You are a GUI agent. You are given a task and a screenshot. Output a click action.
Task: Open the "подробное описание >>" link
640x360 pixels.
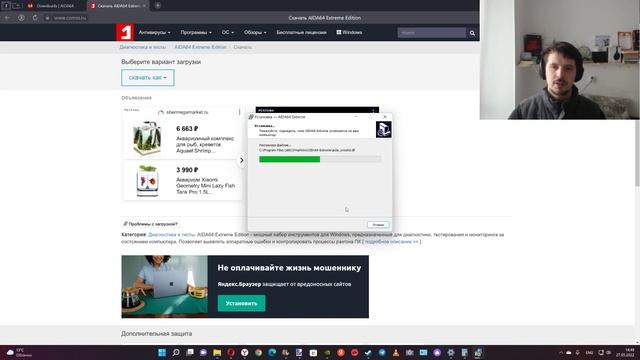coord(391,242)
